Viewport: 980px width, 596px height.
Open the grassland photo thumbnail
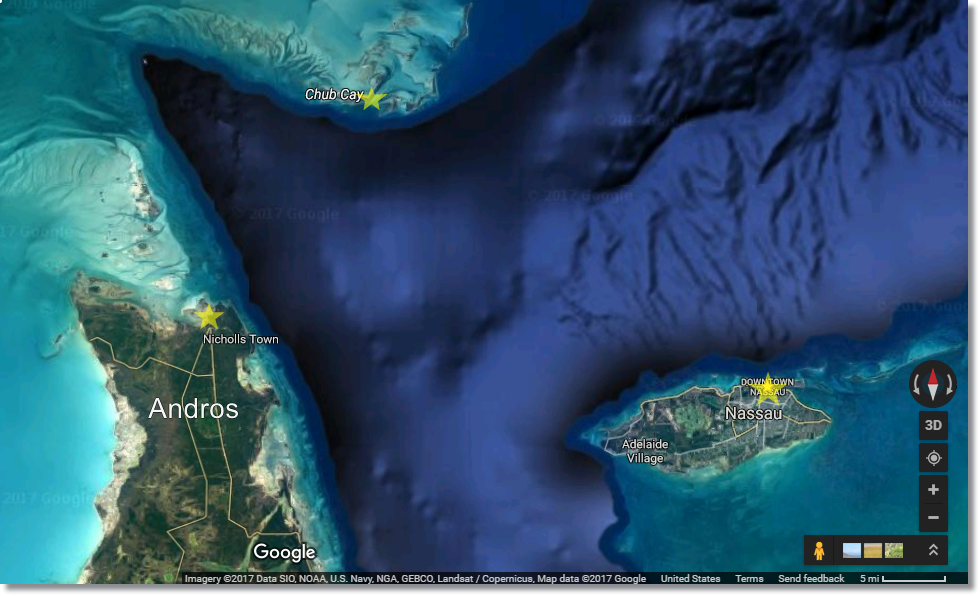(871, 549)
